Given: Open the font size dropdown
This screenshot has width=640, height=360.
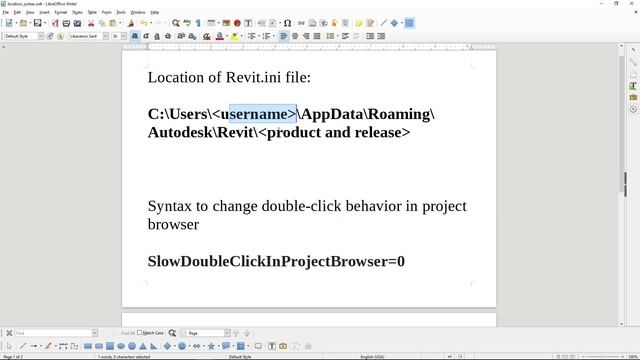Looking at the screenshot, I should click(x=124, y=36).
